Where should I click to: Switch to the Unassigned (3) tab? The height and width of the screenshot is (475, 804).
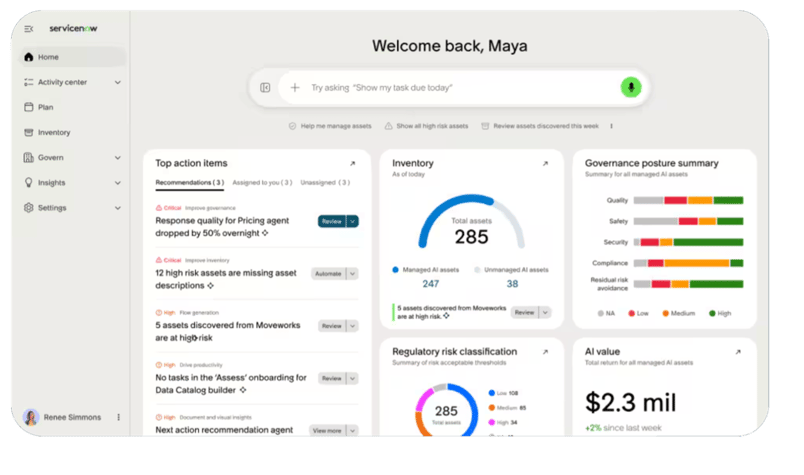point(325,183)
